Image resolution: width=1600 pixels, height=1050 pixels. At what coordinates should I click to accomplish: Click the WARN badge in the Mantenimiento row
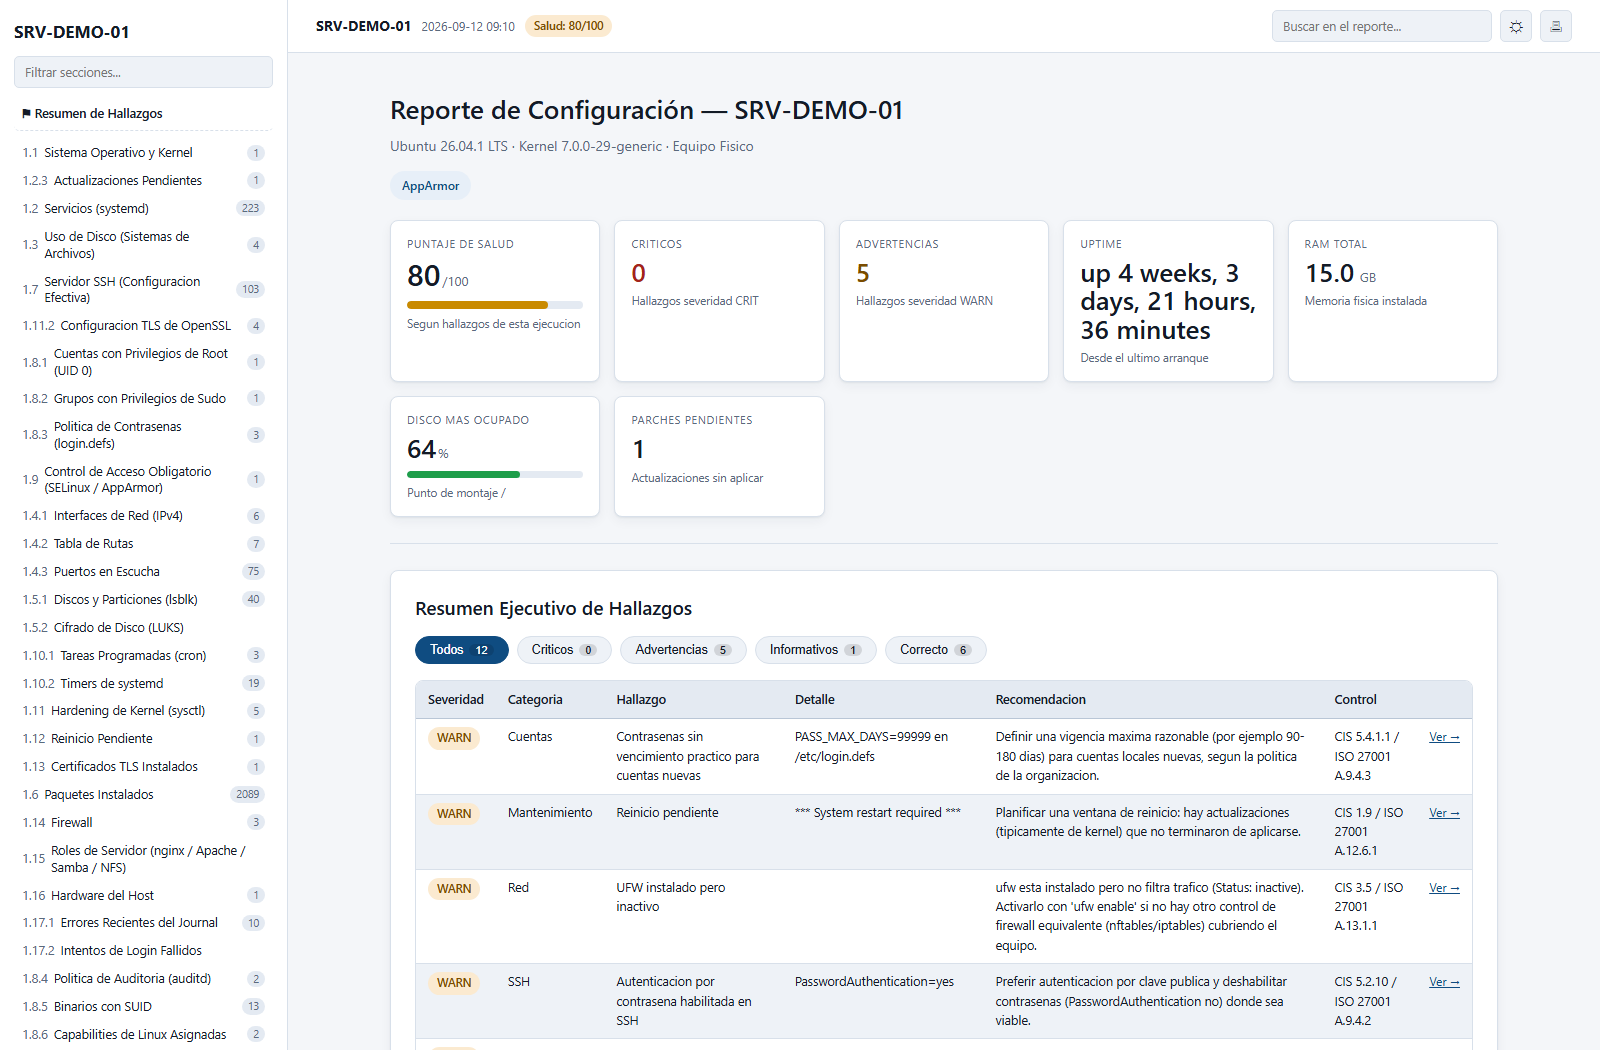(454, 814)
